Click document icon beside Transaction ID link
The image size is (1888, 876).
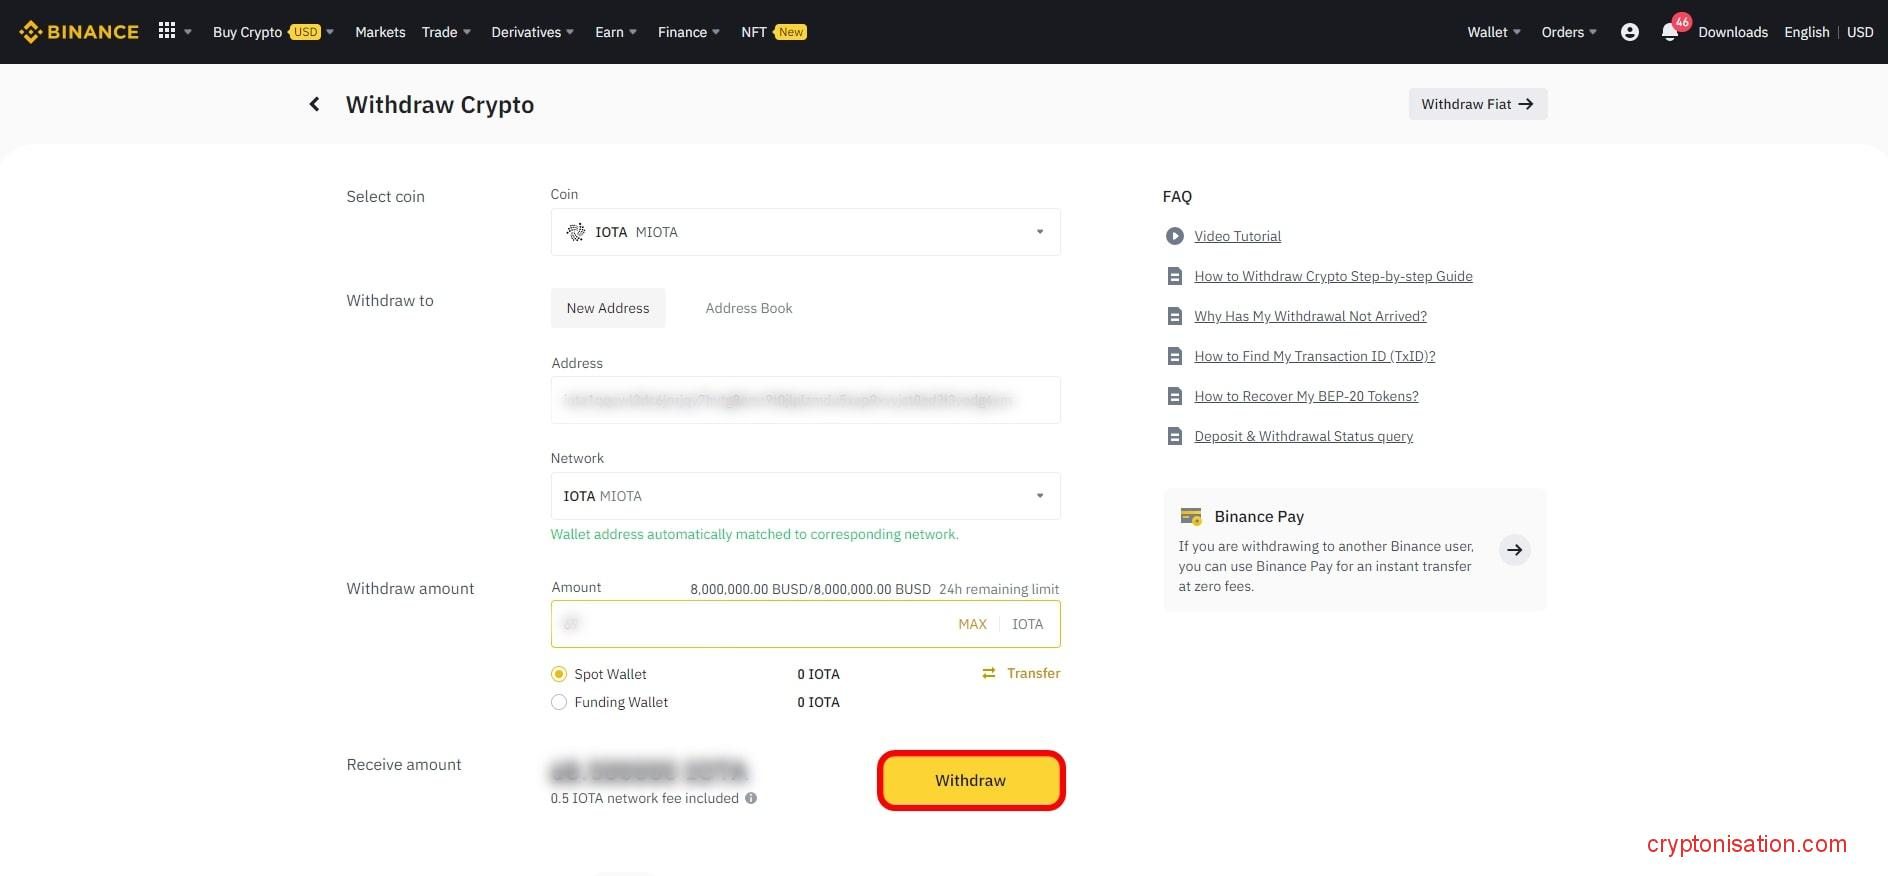(x=1175, y=356)
